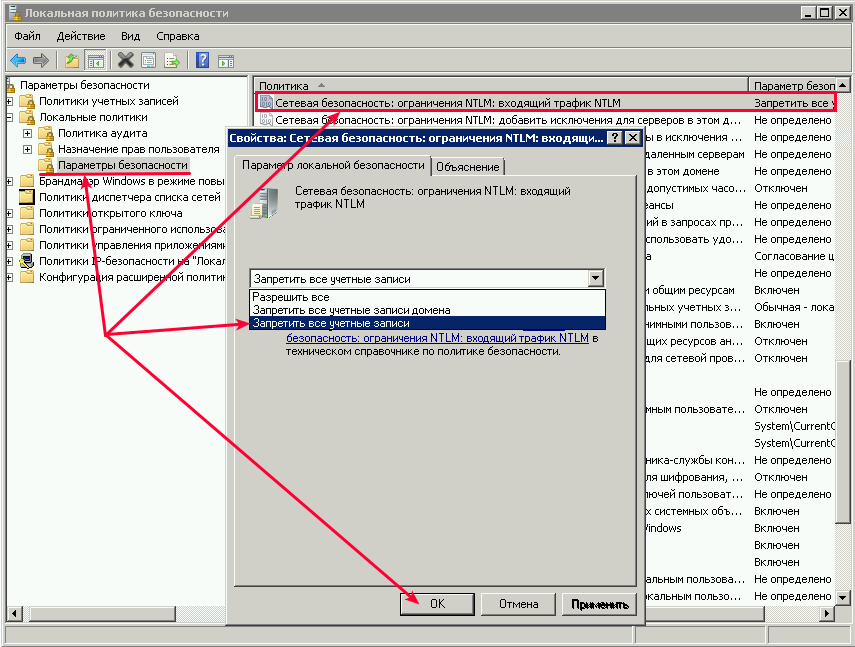The height and width of the screenshot is (647, 855).
Task: Choose 'Разрешить все' from the list
Action: (291, 297)
